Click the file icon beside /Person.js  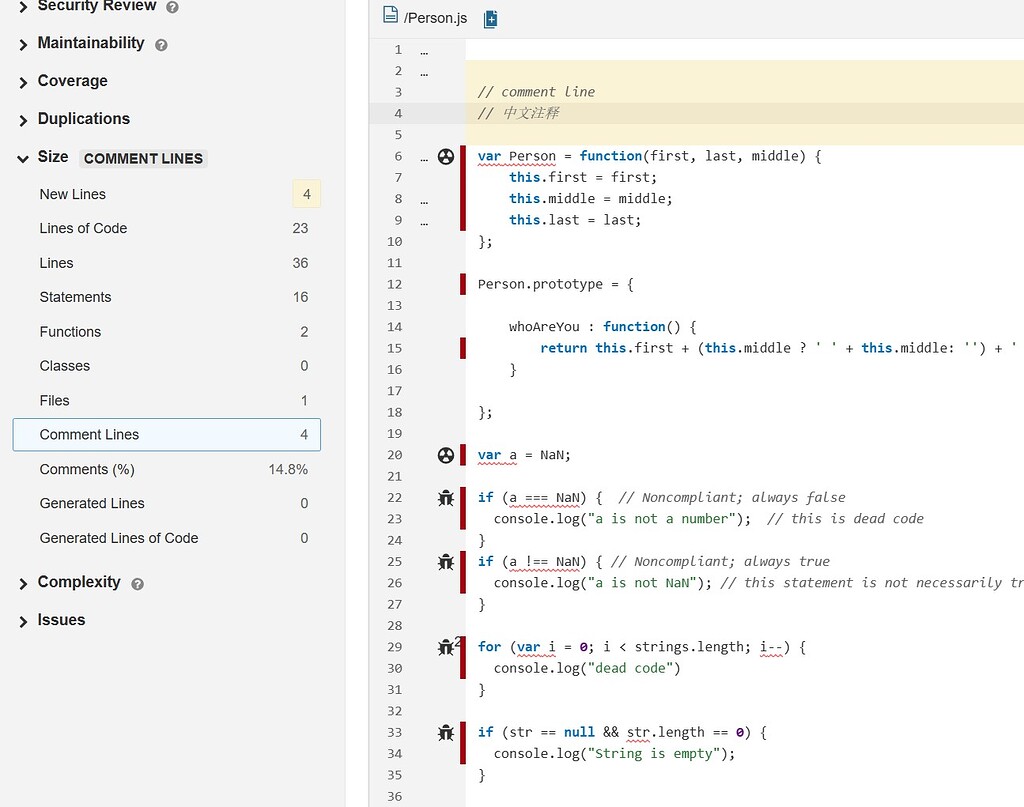[x=390, y=17]
